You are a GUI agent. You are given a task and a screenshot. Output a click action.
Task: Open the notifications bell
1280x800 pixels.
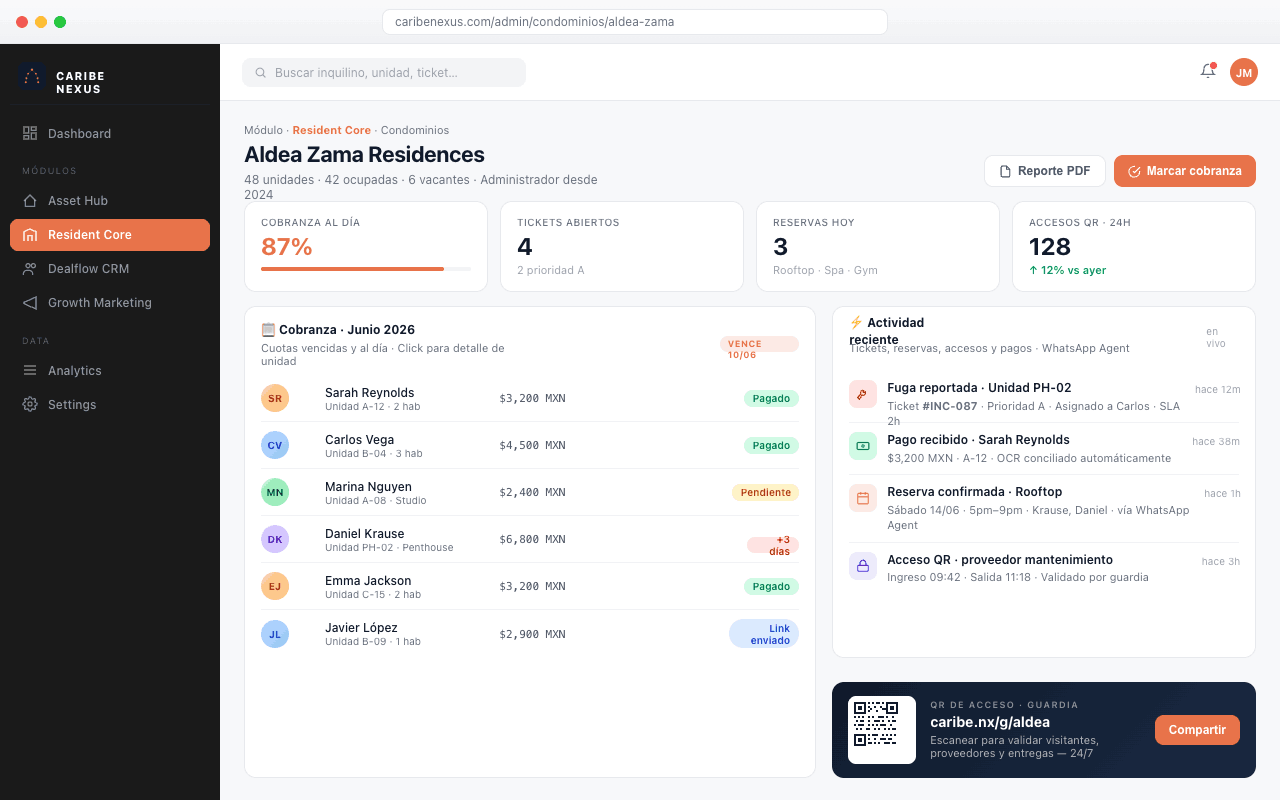click(x=1208, y=71)
